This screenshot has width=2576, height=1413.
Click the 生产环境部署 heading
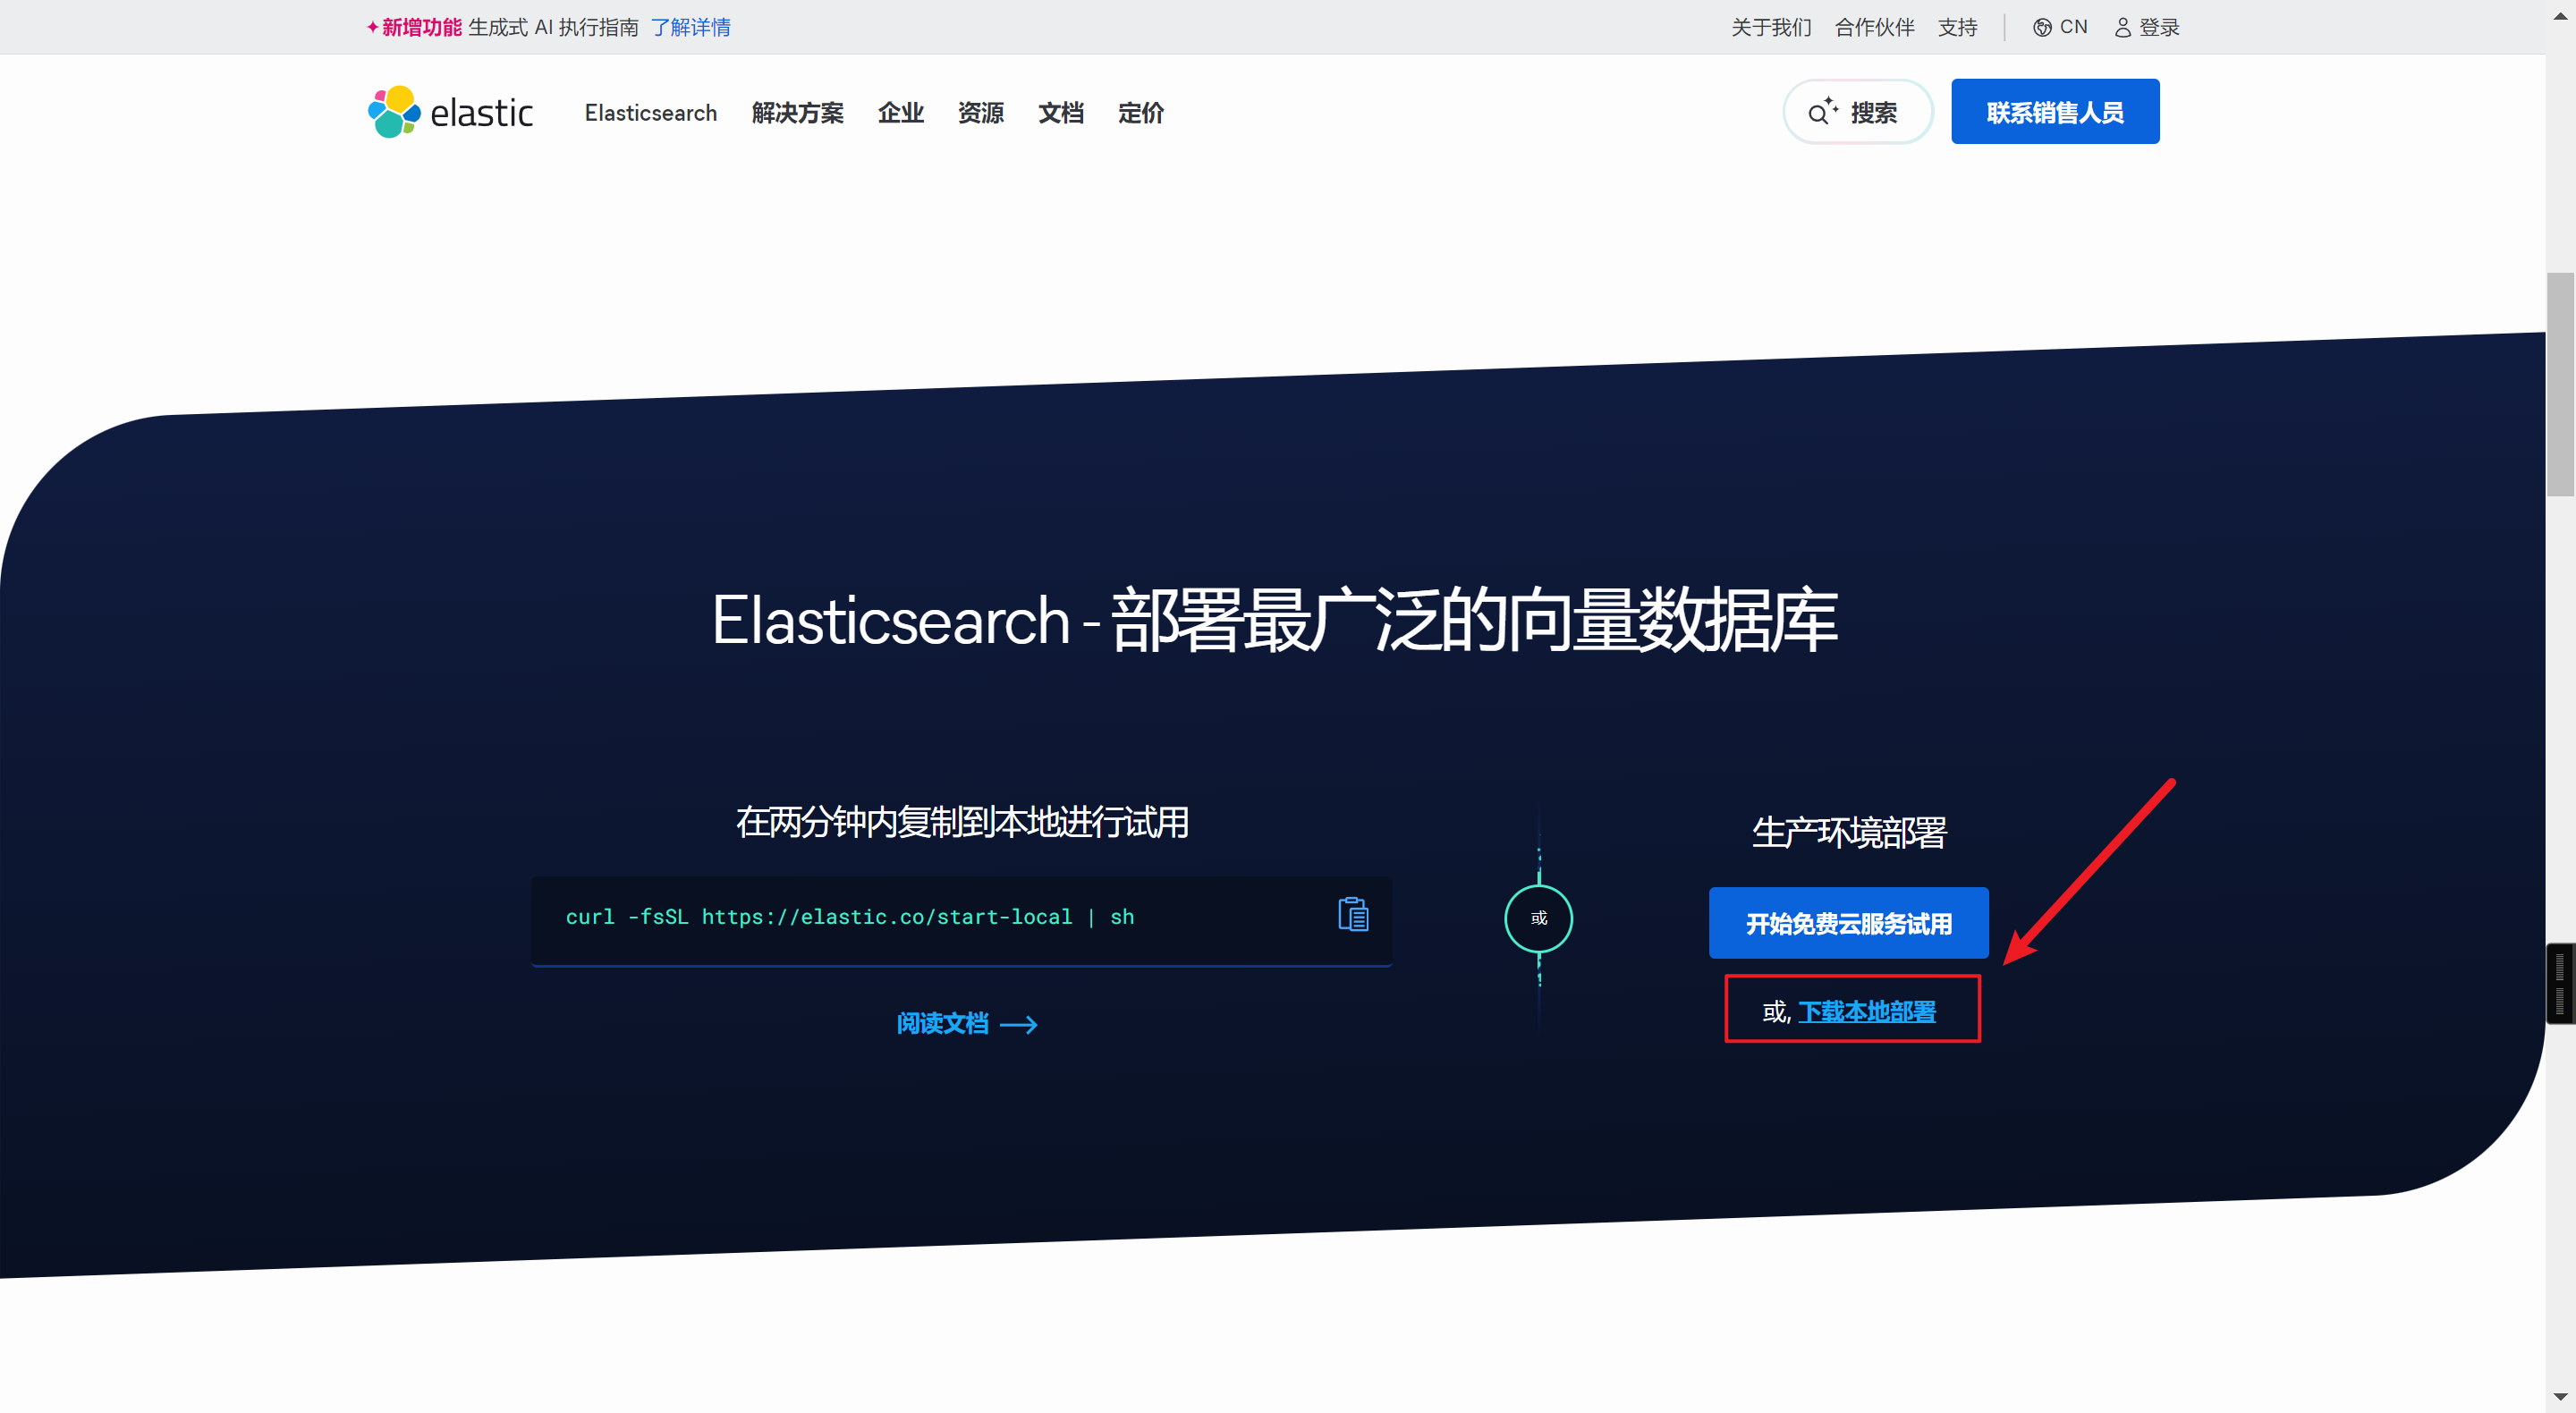point(1848,832)
